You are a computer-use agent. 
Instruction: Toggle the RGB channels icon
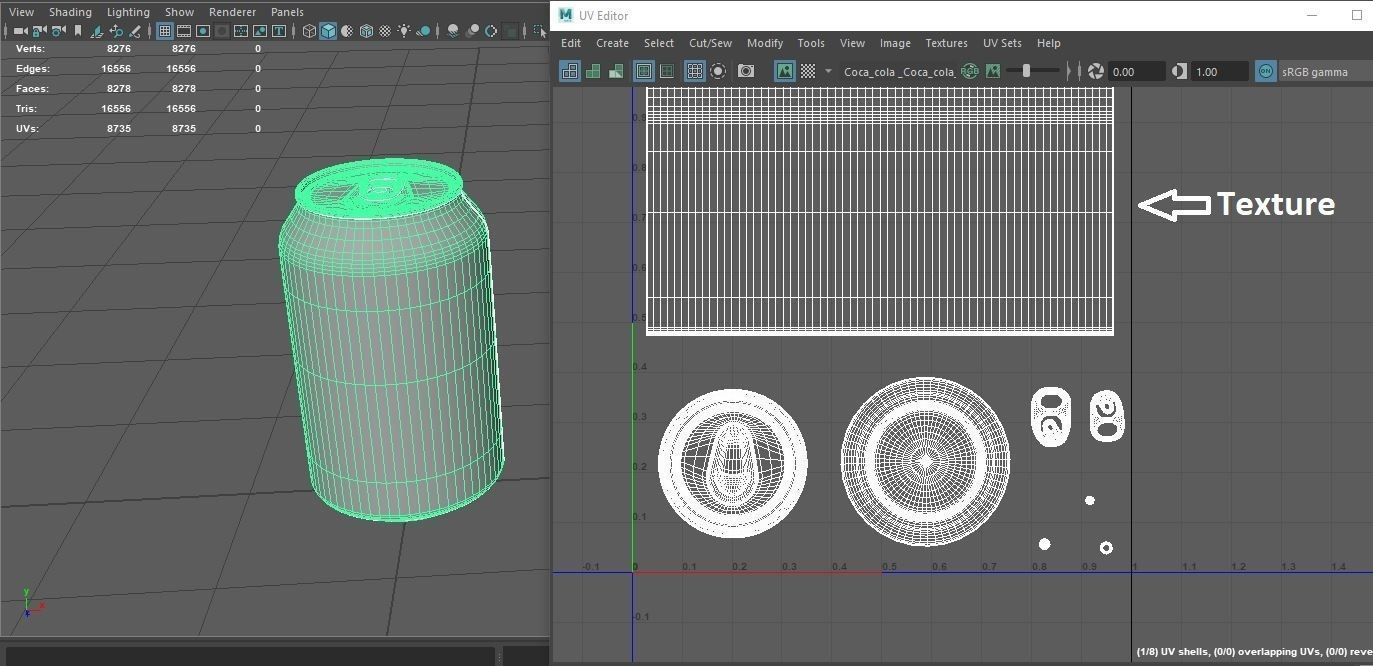point(969,71)
